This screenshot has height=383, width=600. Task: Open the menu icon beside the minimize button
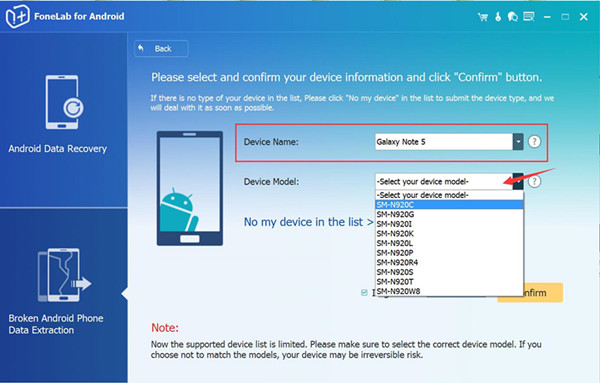tap(529, 16)
